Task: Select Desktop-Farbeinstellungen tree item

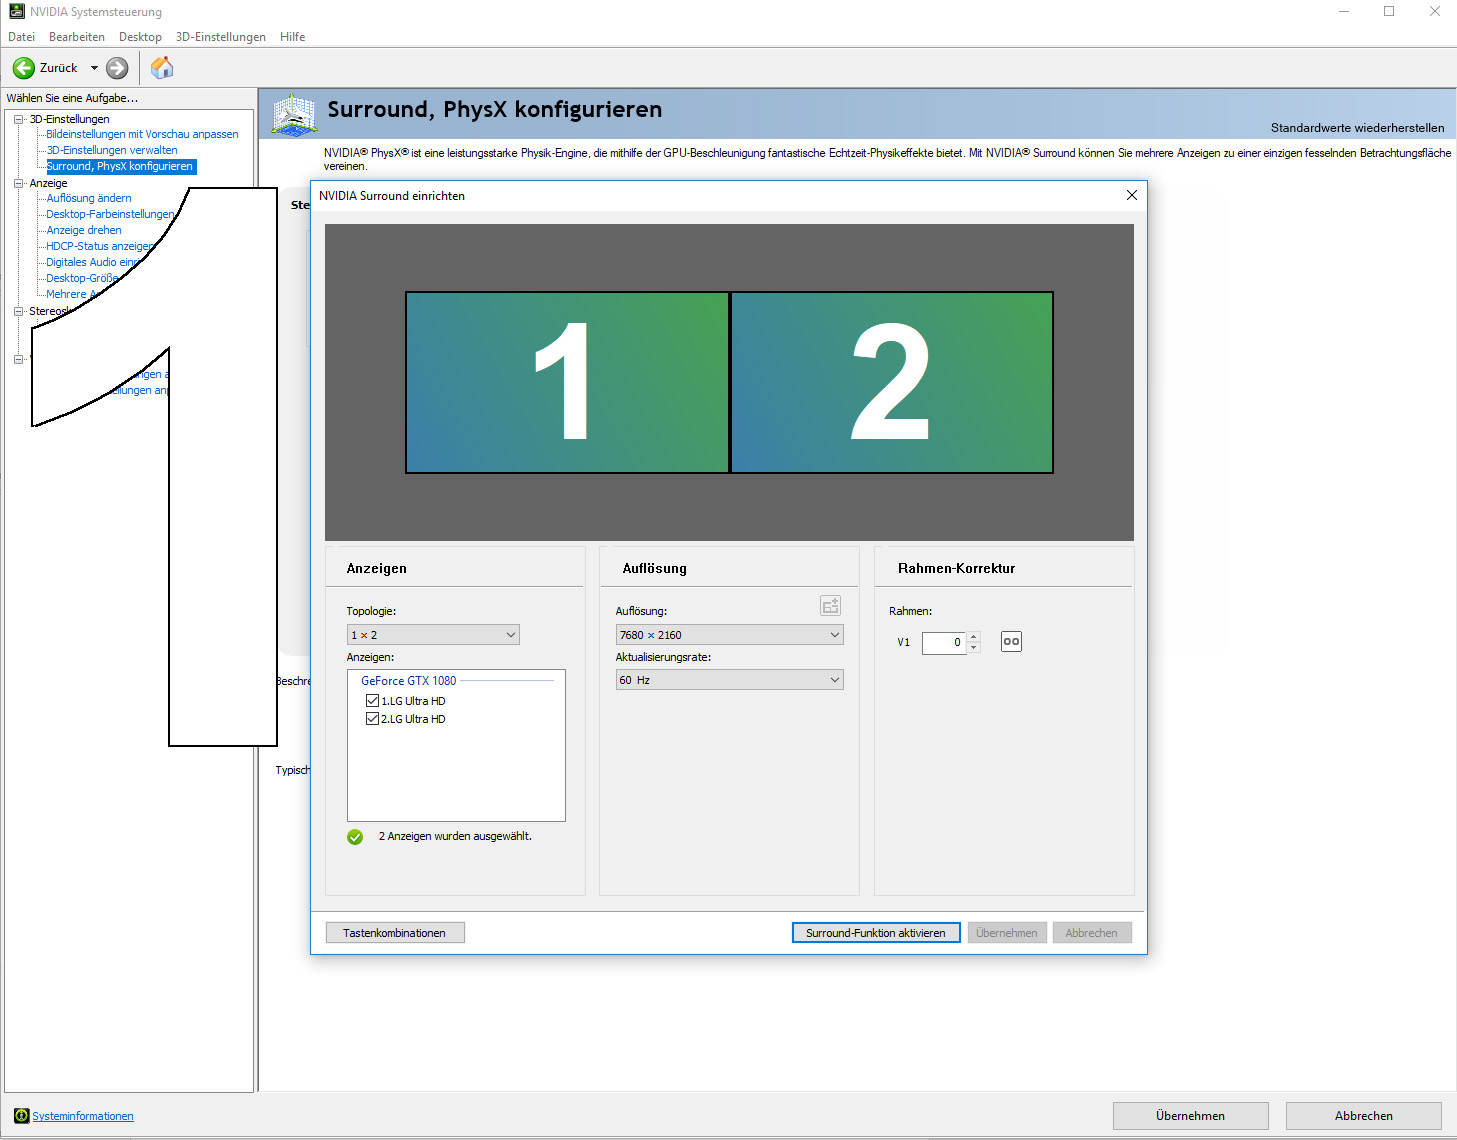Action: (110, 214)
